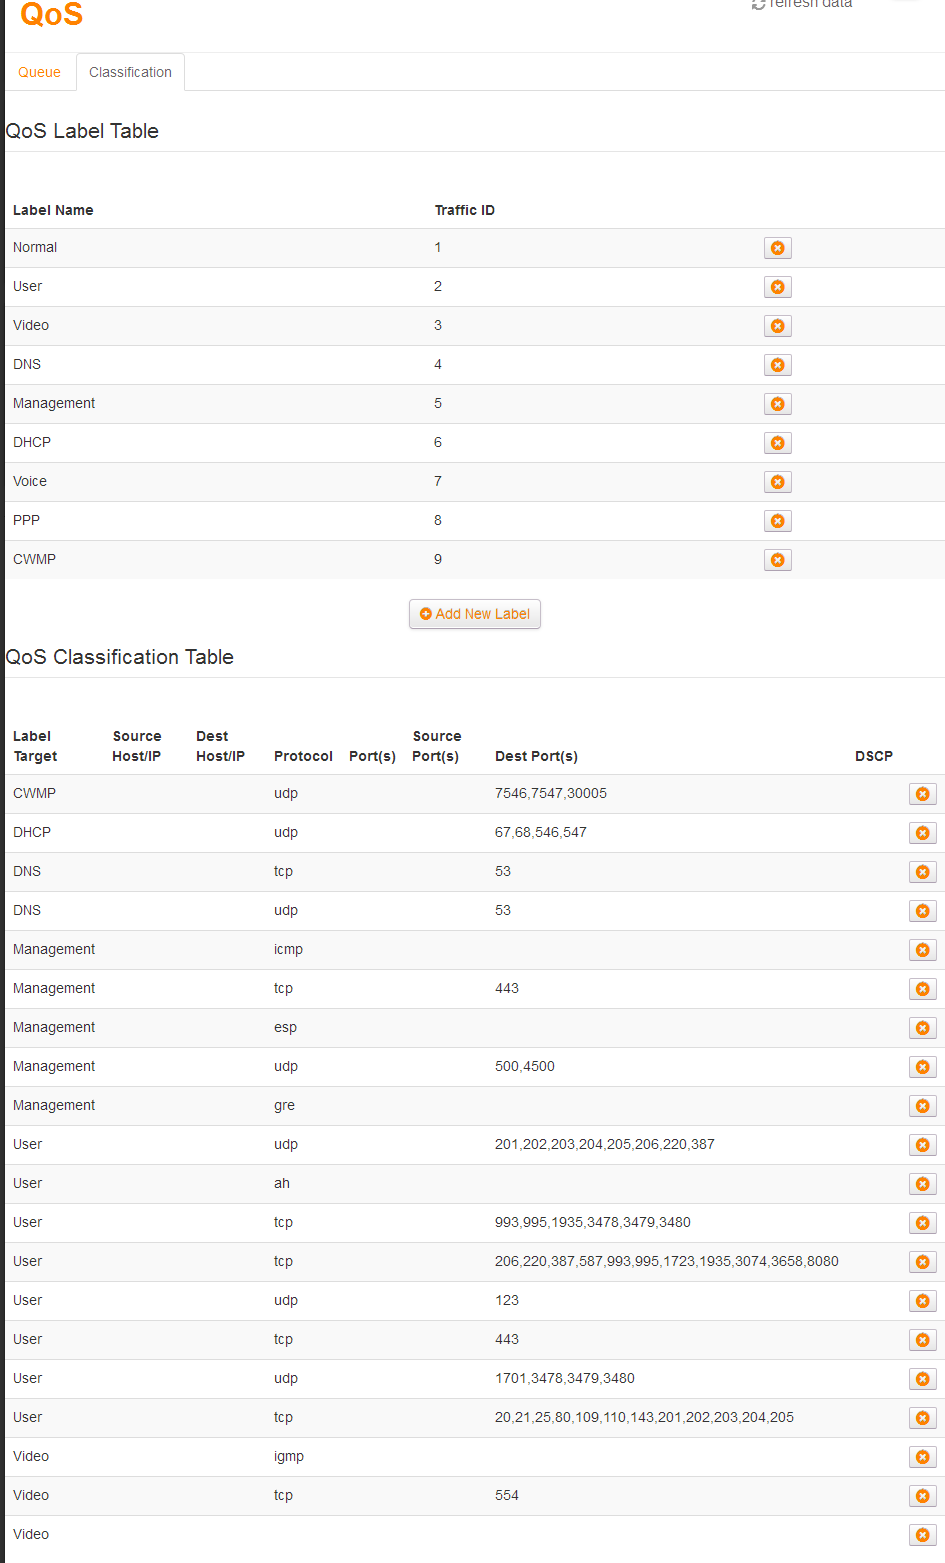945x1563 pixels.
Task: Click the DSCP column header
Action: (874, 756)
